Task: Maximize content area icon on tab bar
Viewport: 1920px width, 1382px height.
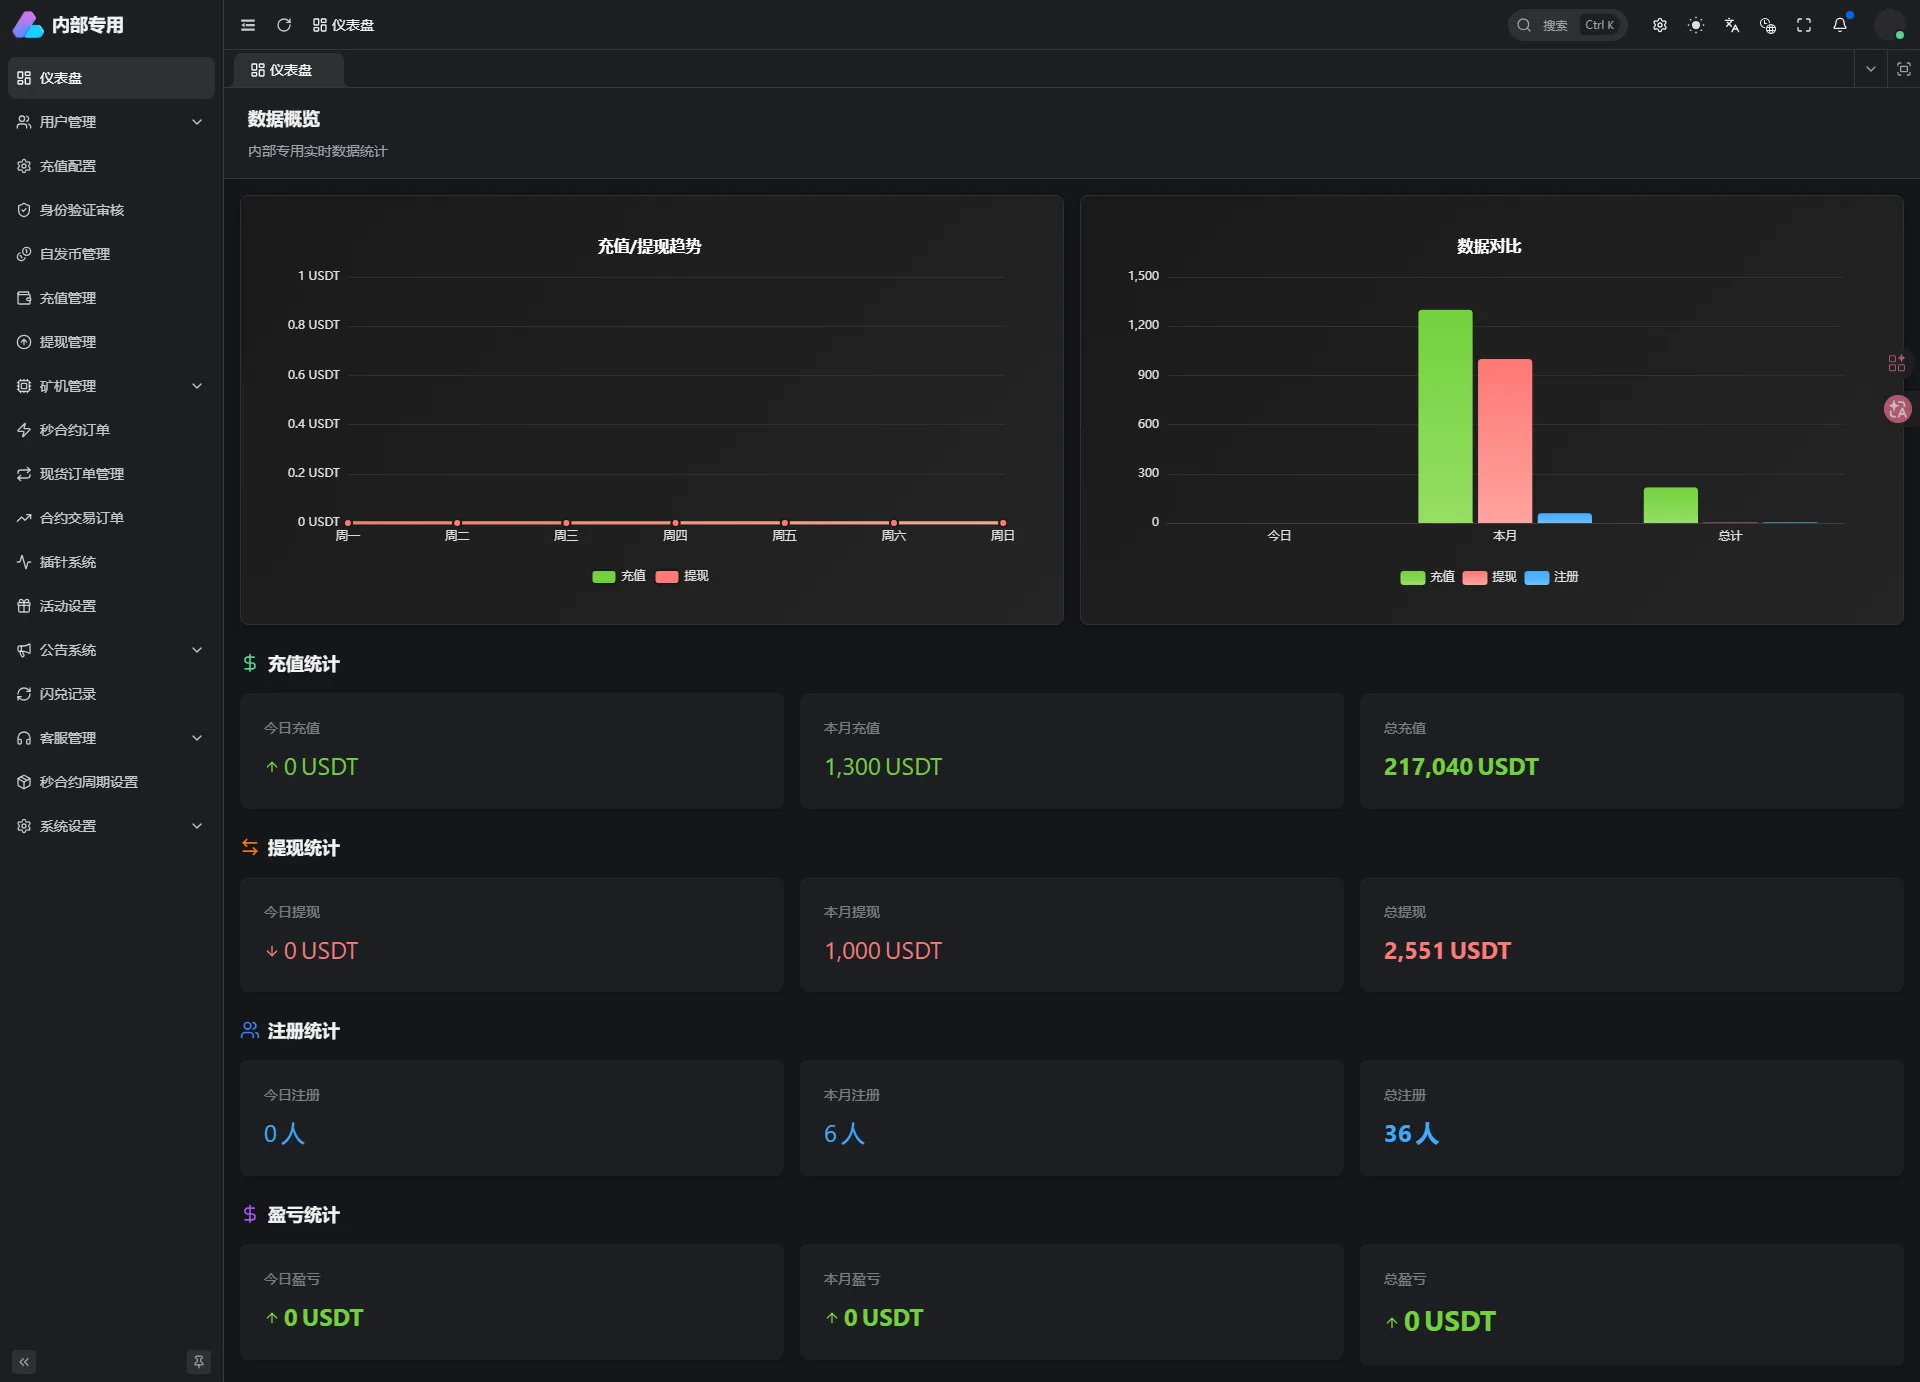Action: [x=1904, y=69]
